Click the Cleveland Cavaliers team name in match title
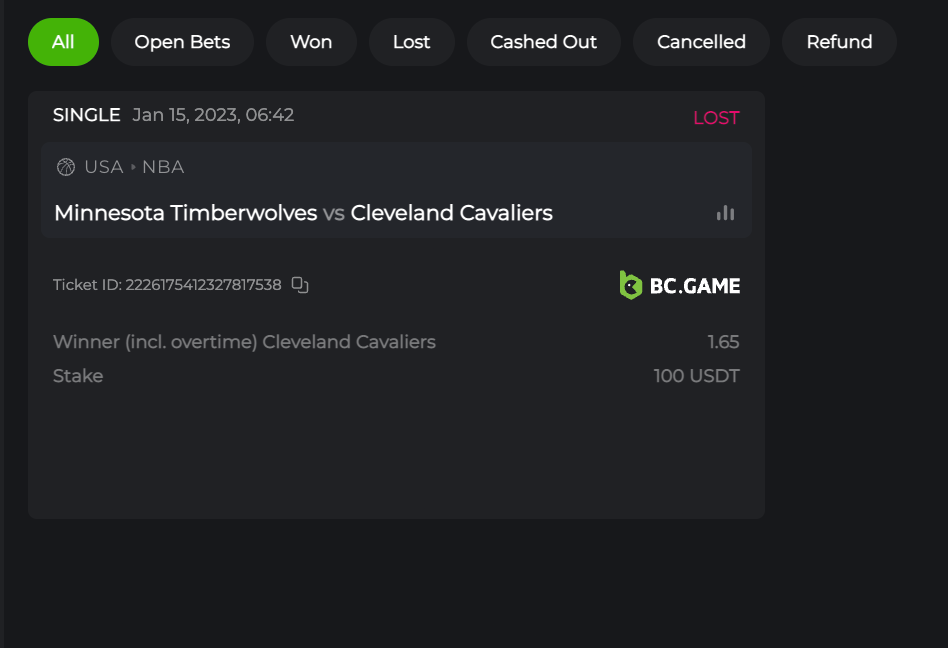The image size is (948, 648). 451,213
